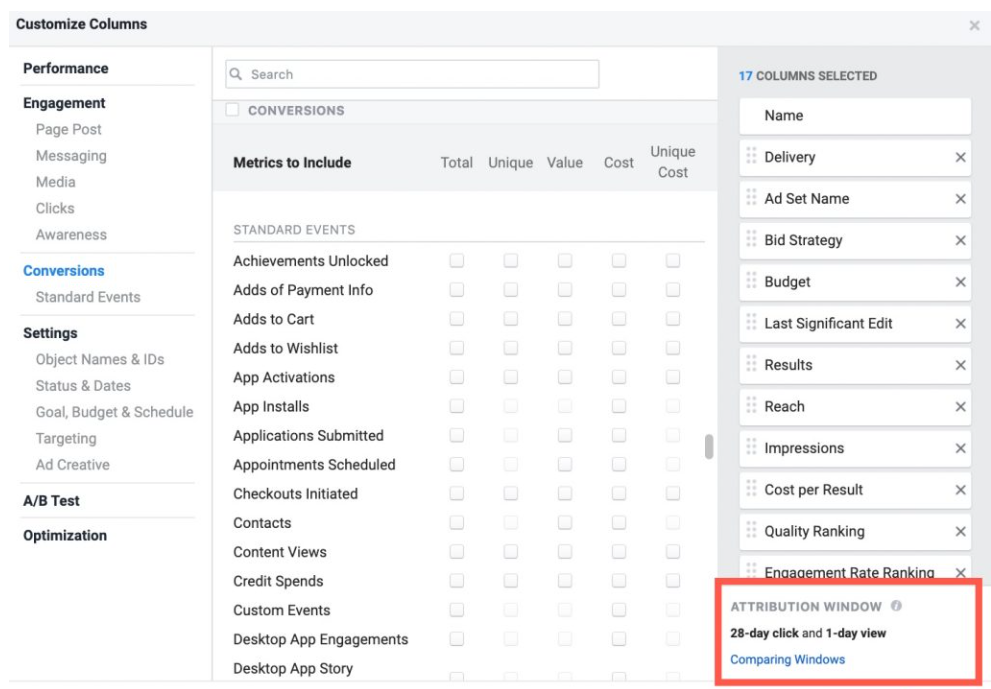
Task: Remove the Bid Strategy column via X icon
Action: click(x=960, y=241)
